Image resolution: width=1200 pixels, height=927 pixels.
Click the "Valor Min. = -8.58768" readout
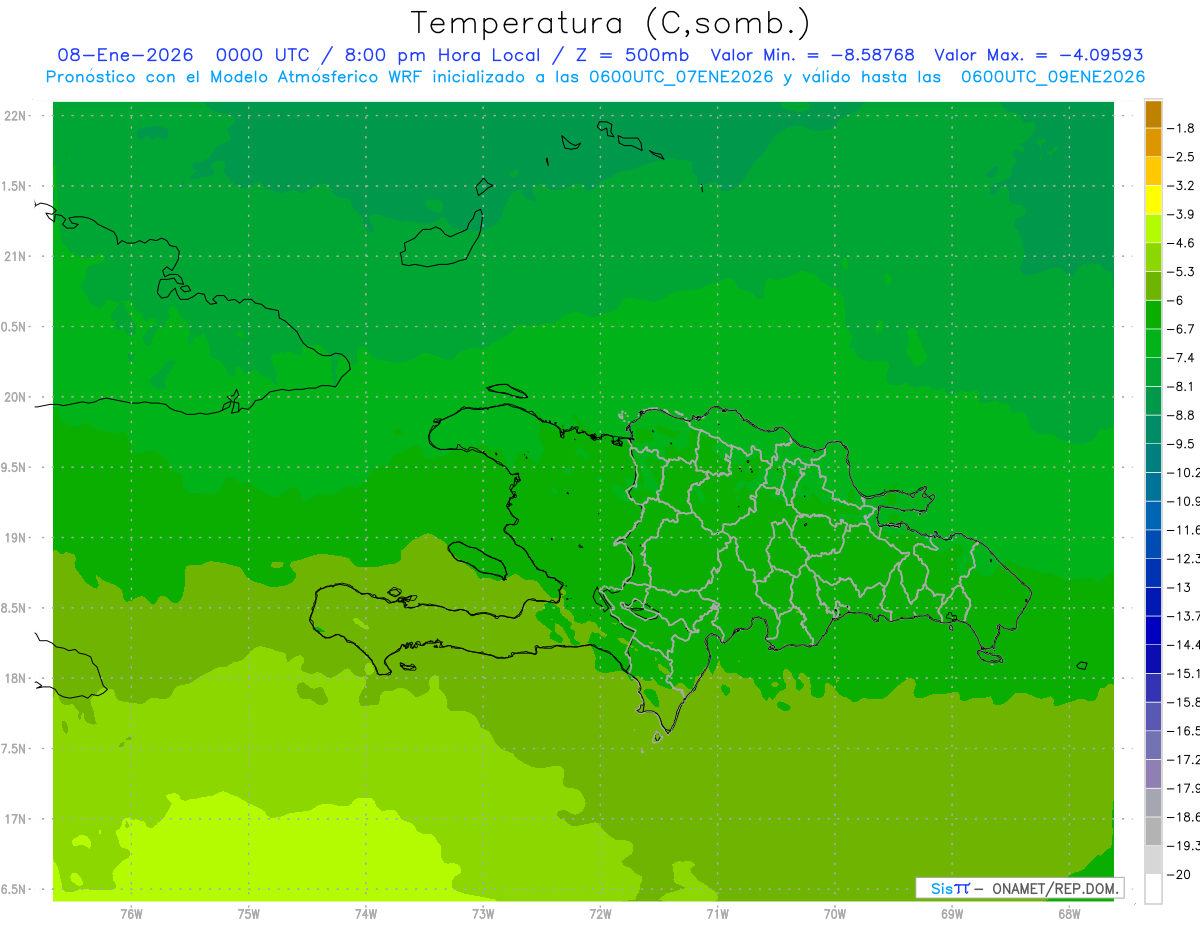pos(812,56)
